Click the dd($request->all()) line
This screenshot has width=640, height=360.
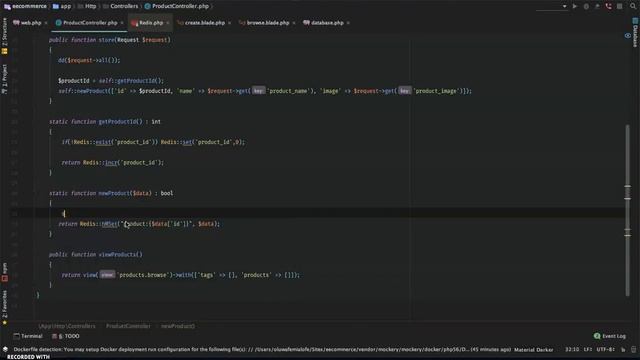pyautogui.click(x=89, y=60)
